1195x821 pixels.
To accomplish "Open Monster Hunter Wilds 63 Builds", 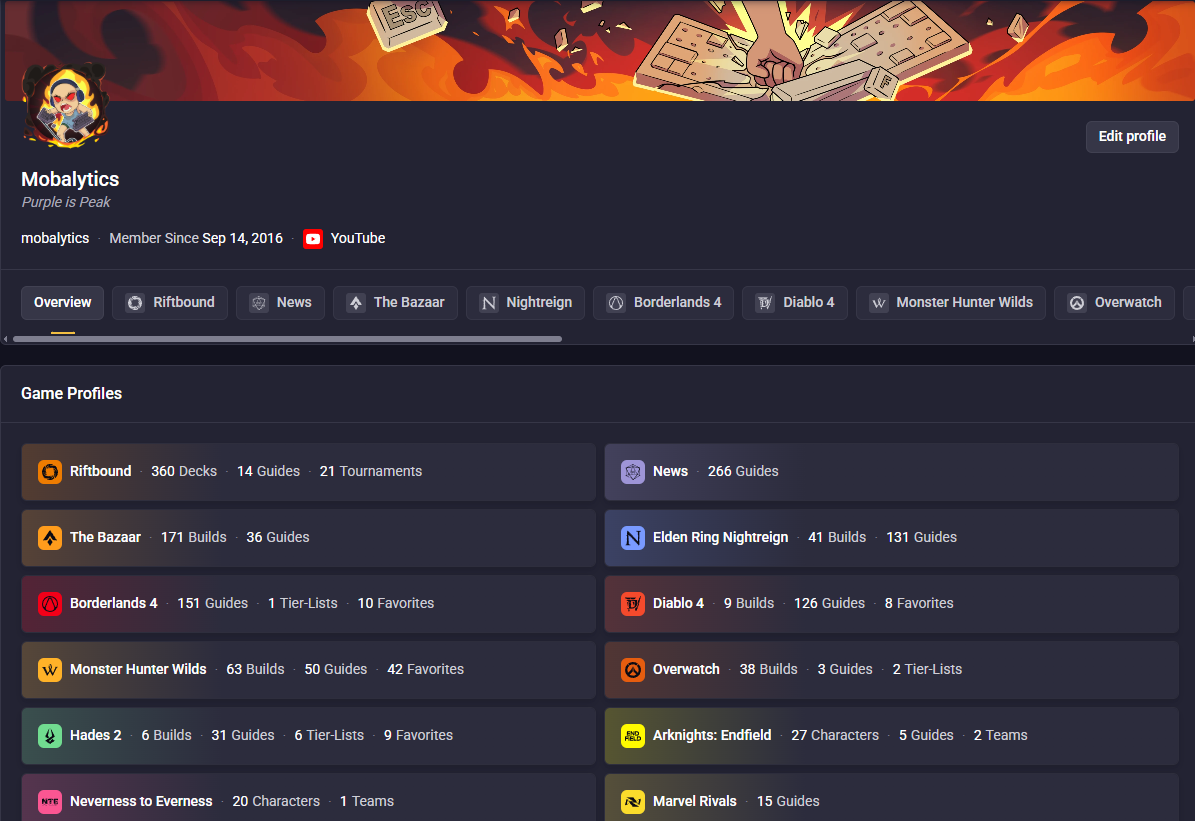I will [x=255, y=669].
